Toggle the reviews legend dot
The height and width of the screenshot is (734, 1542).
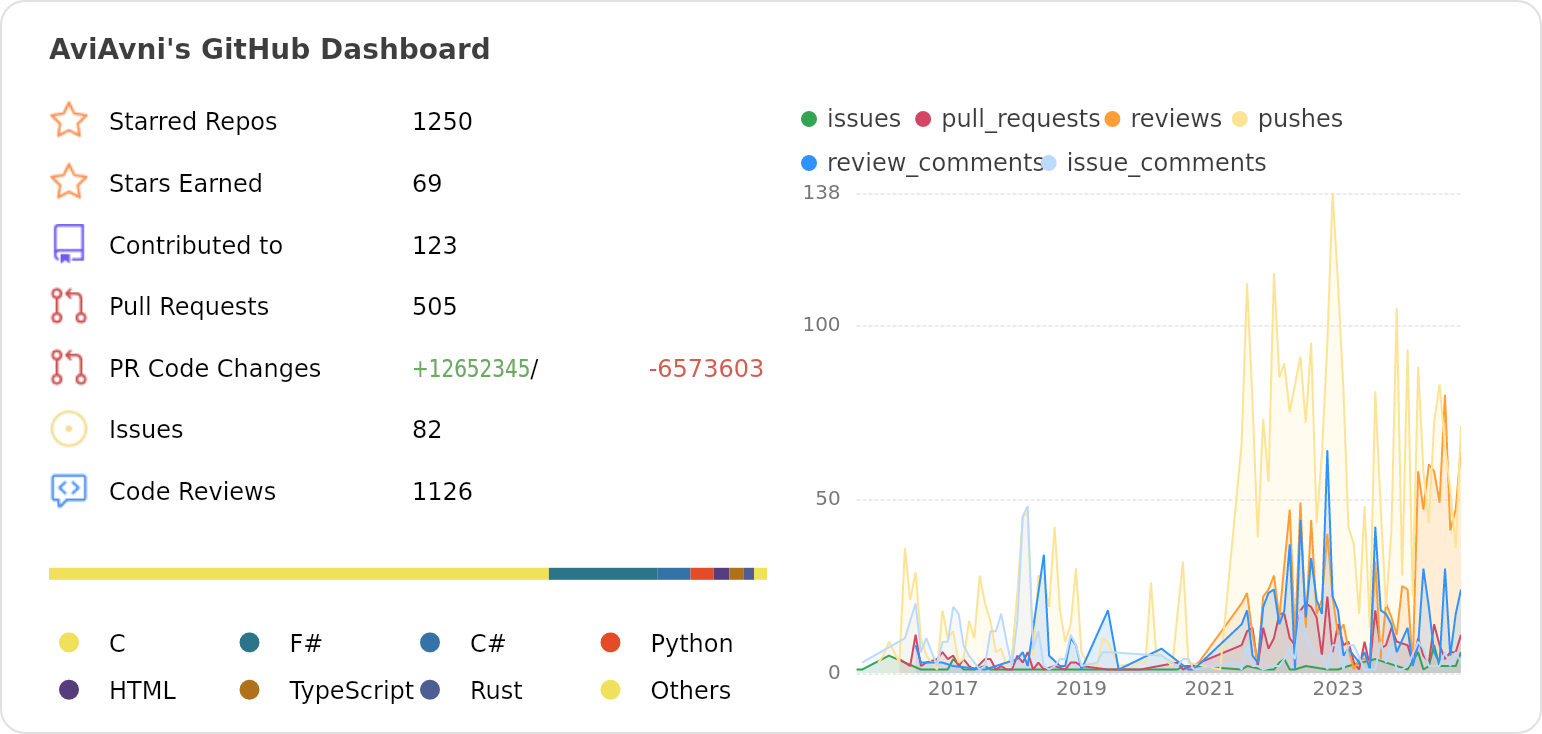click(x=1112, y=119)
